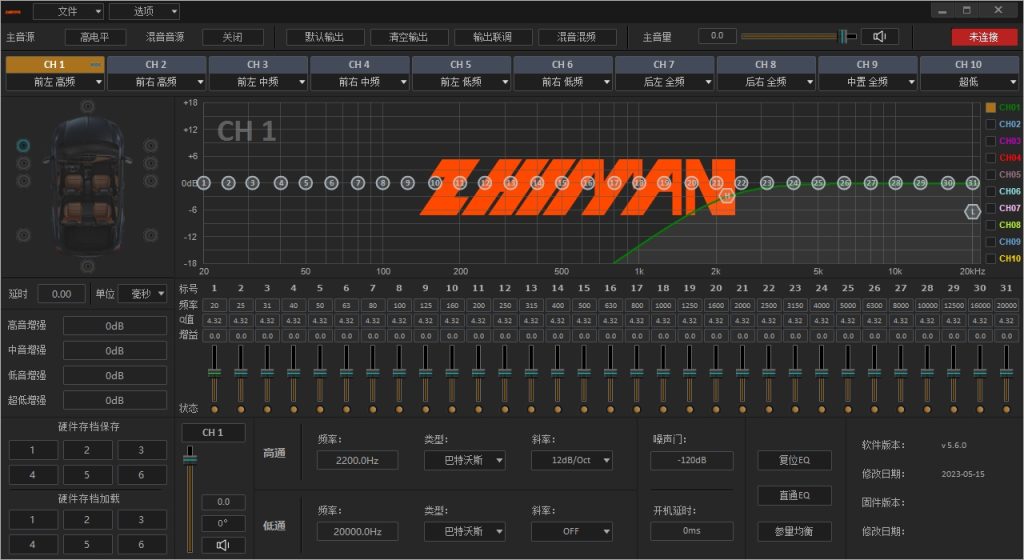Switch to the CH 6 tab
The width and height of the screenshot is (1024, 560).
pyautogui.click(x=562, y=65)
